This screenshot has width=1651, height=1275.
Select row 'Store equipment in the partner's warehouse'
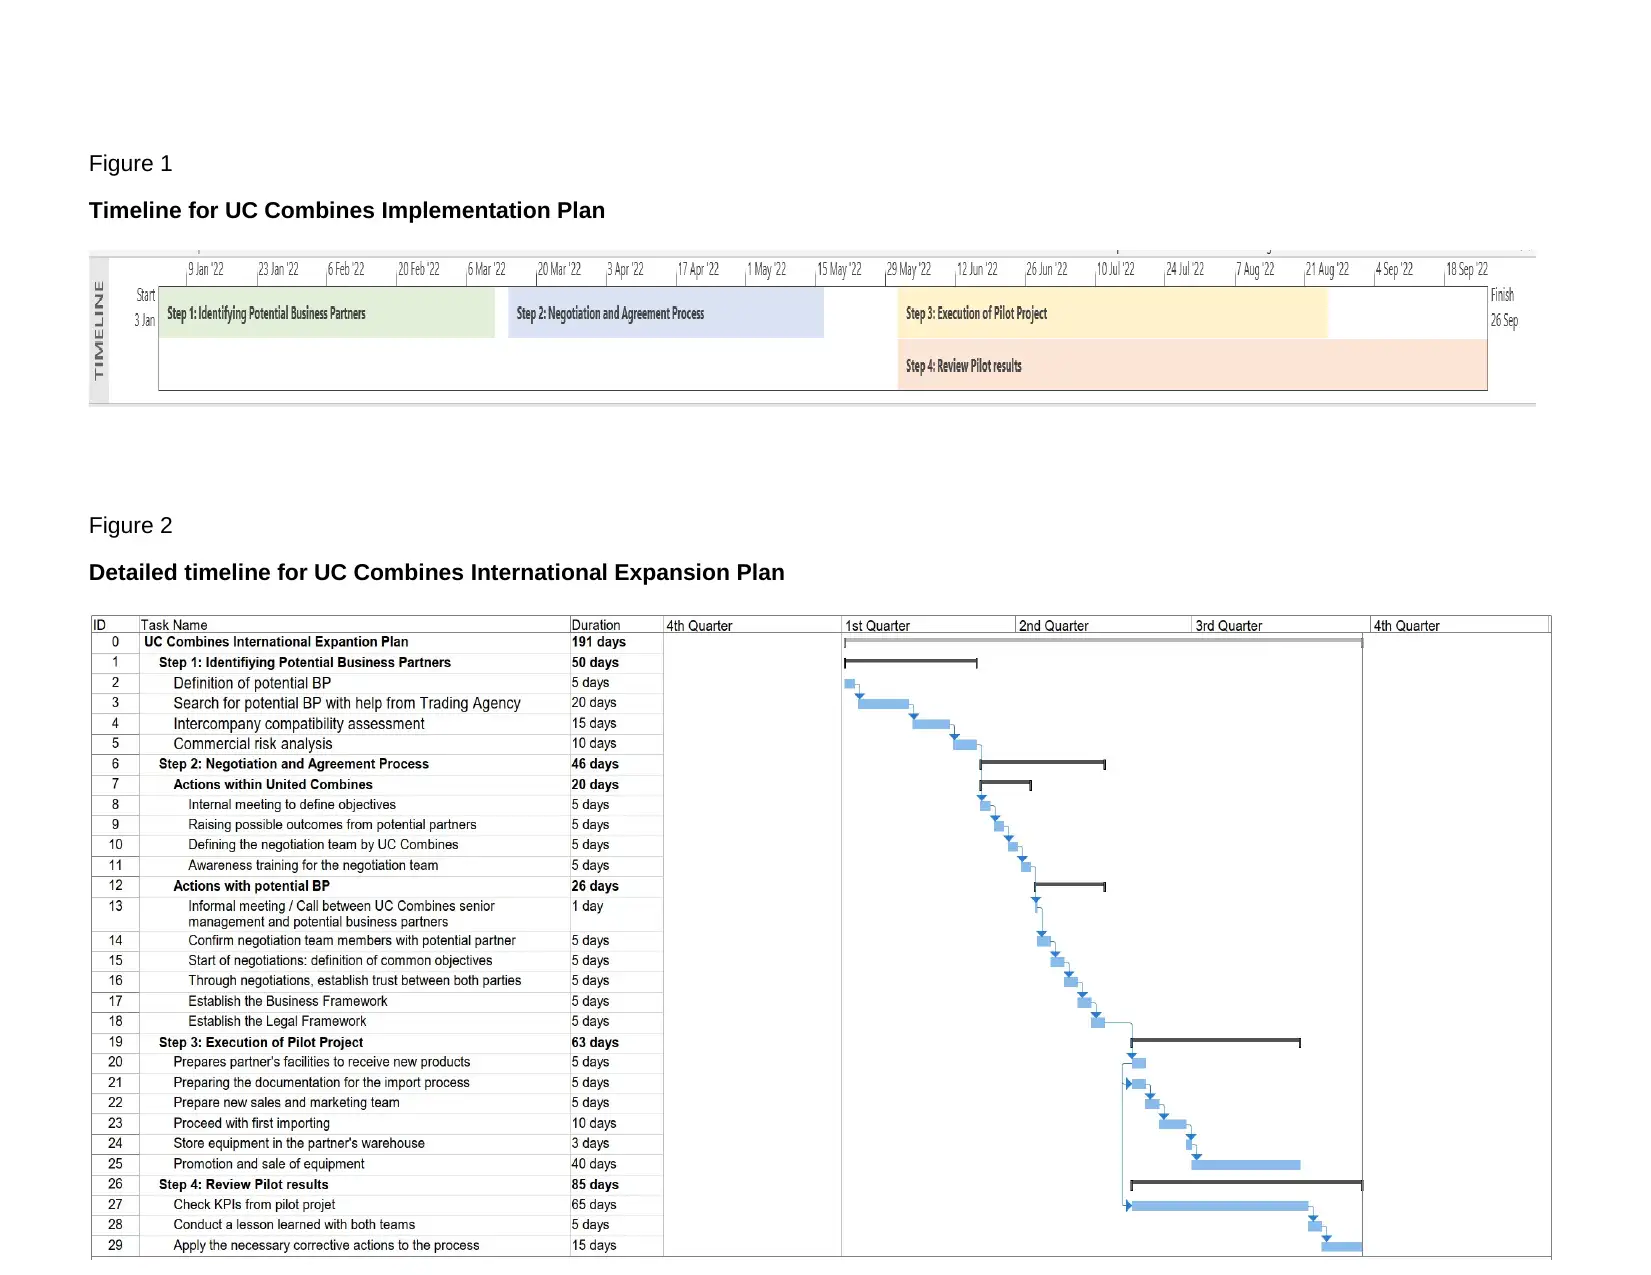click(377, 1144)
